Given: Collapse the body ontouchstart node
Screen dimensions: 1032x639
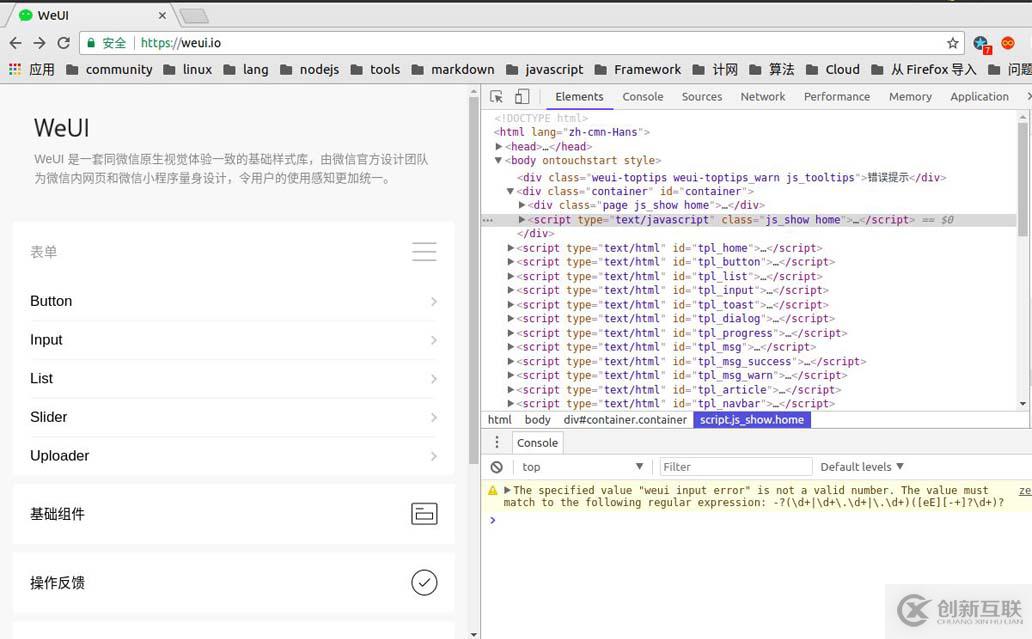Looking at the screenshot, I should click(x=498, y=159).
